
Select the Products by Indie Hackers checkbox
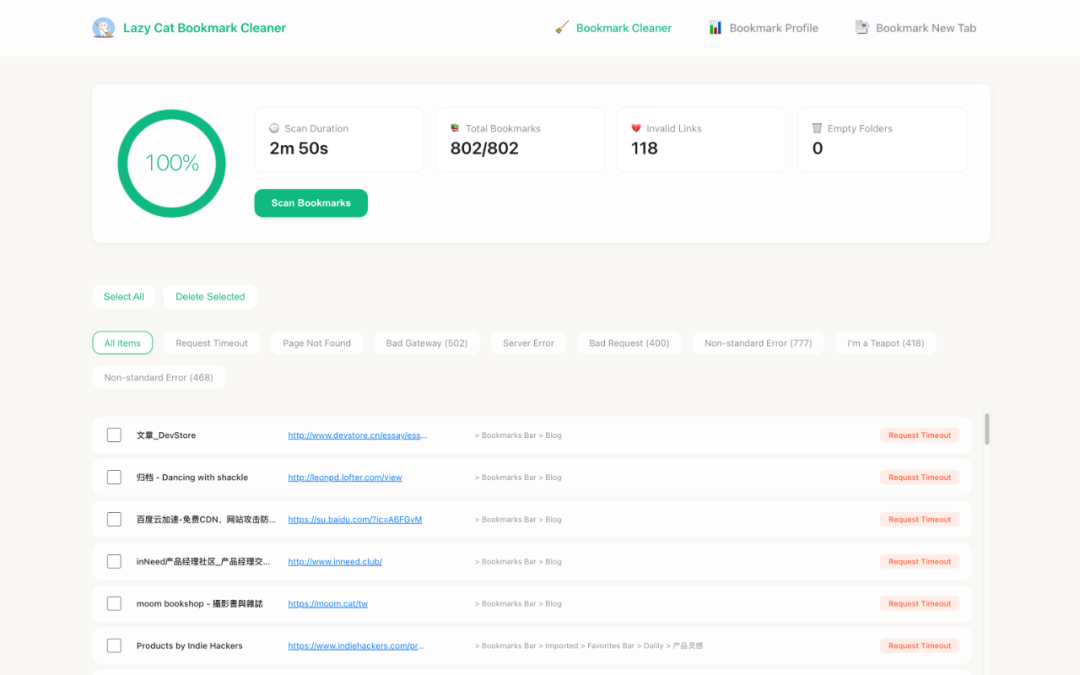click(114, 646)
